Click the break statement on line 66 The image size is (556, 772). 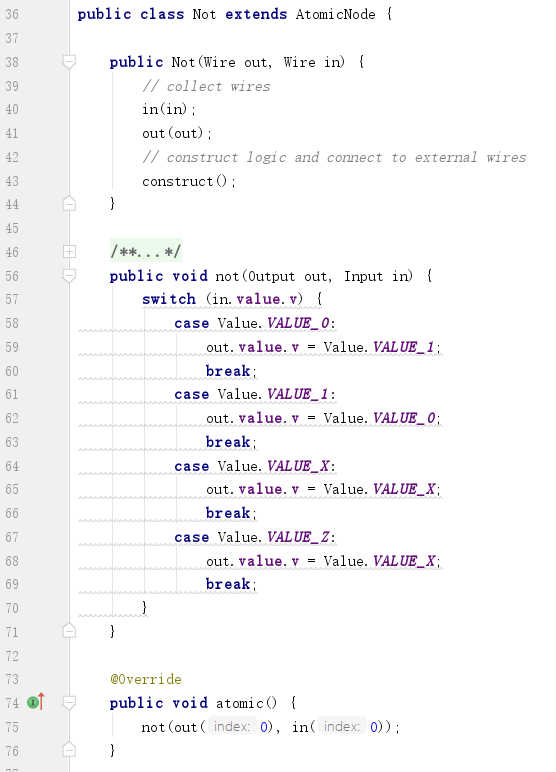[231, 513]
